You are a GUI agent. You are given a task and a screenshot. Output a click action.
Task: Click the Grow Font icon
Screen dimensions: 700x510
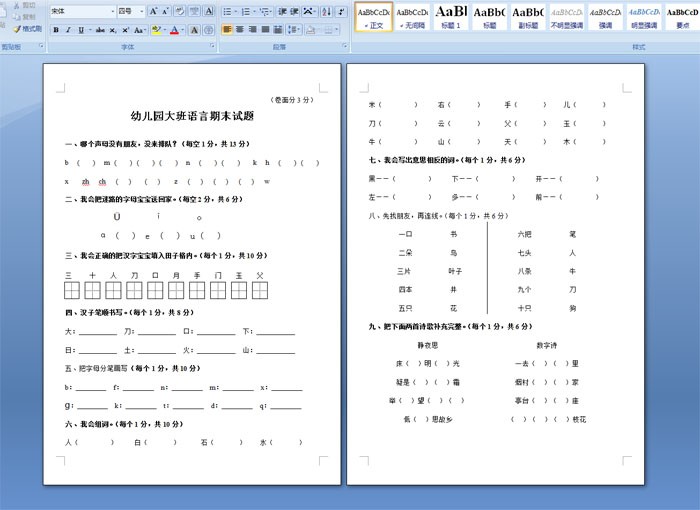[153, 11]
